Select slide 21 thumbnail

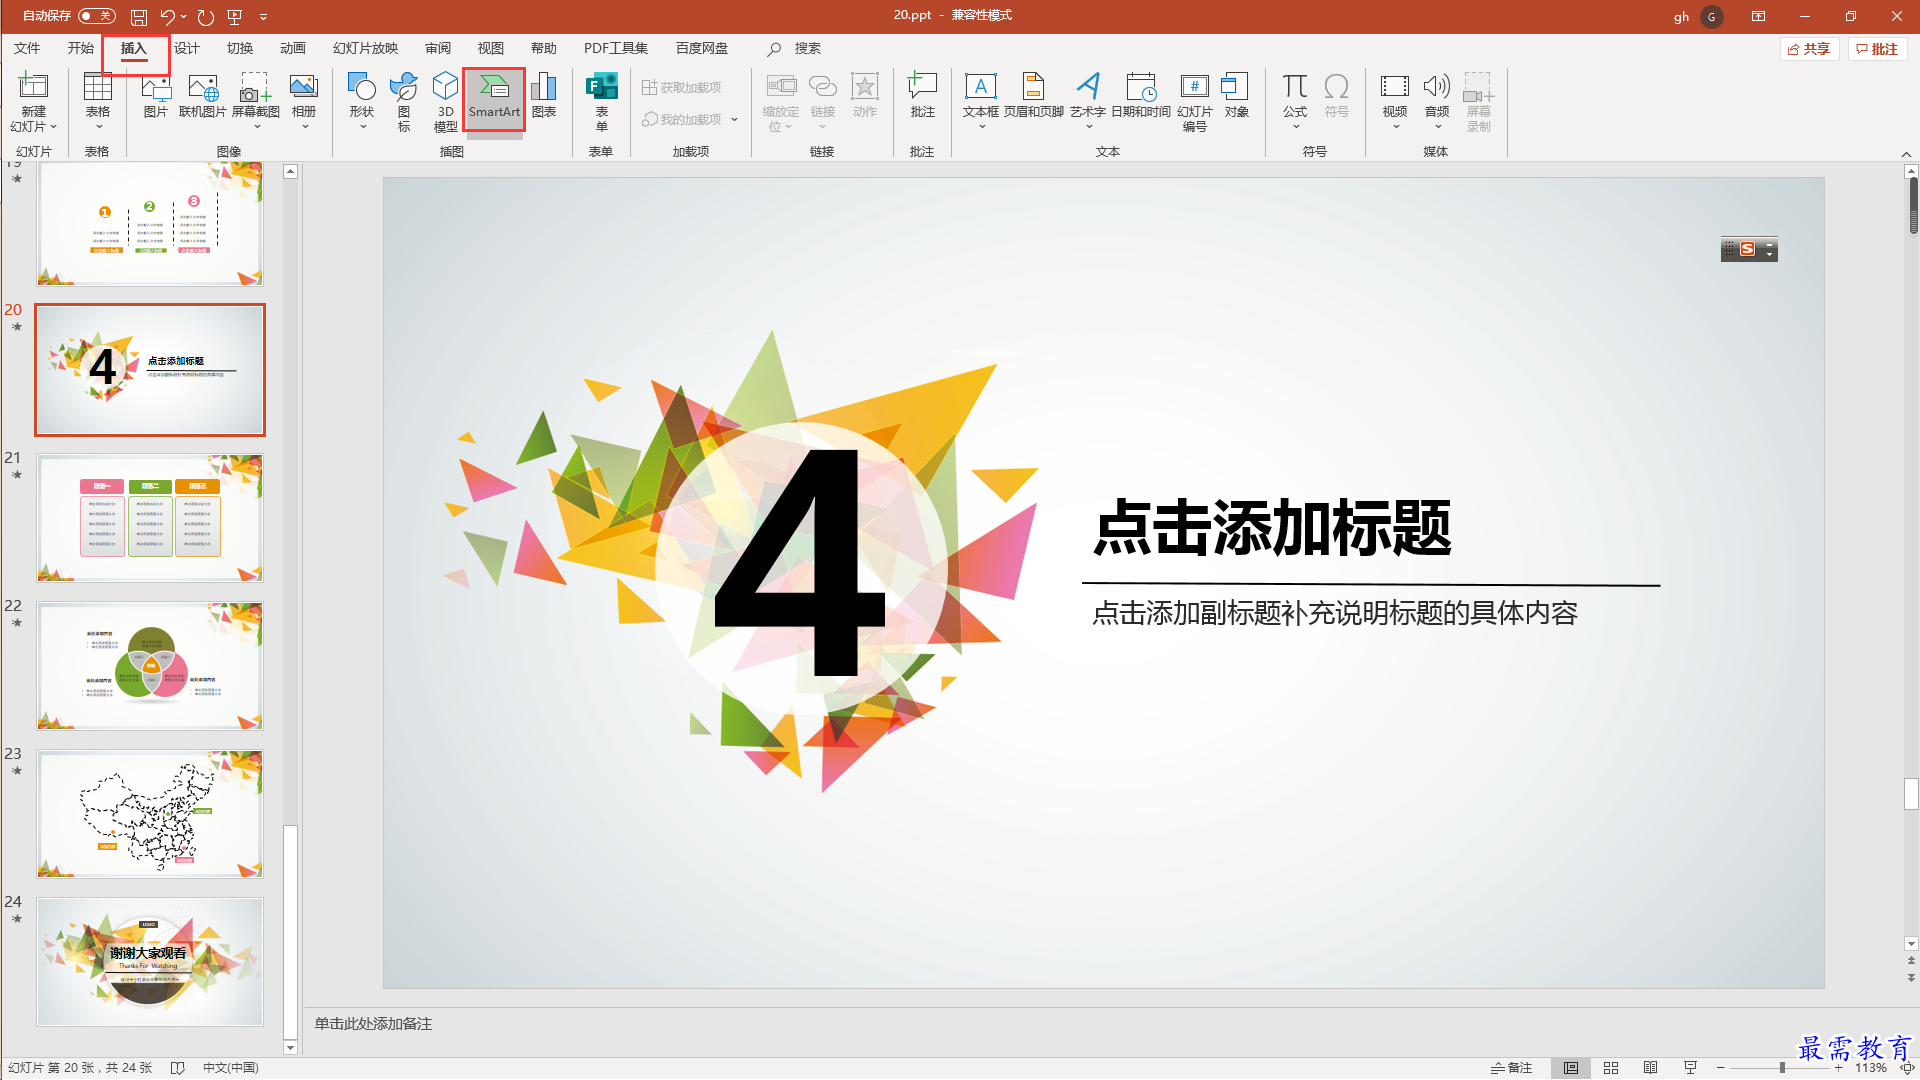(150, 518)
